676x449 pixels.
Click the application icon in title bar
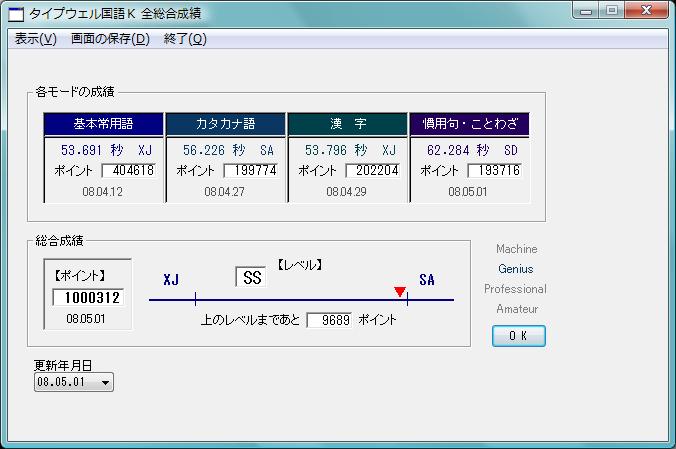17,14
